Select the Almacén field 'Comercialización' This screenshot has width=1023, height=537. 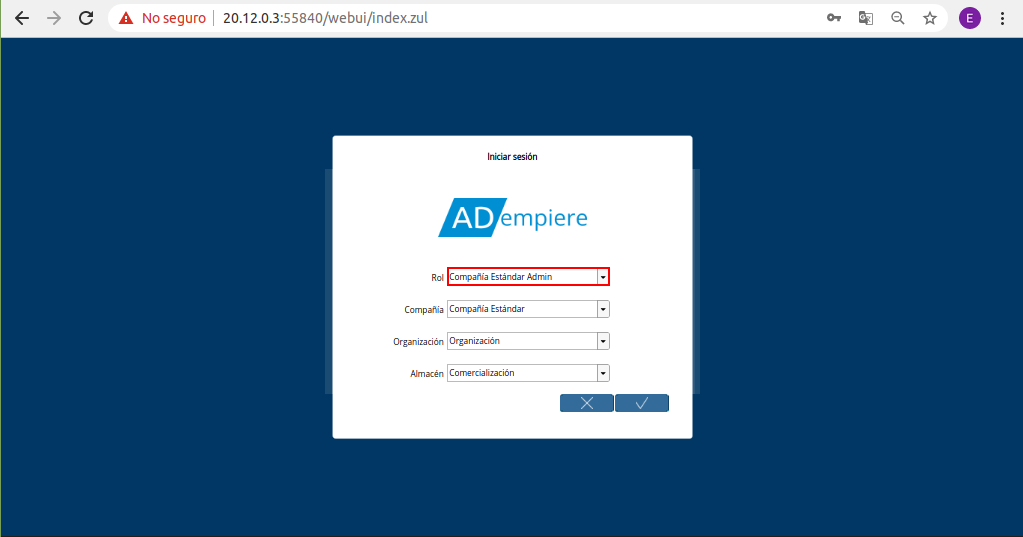(x=523, y=373)
